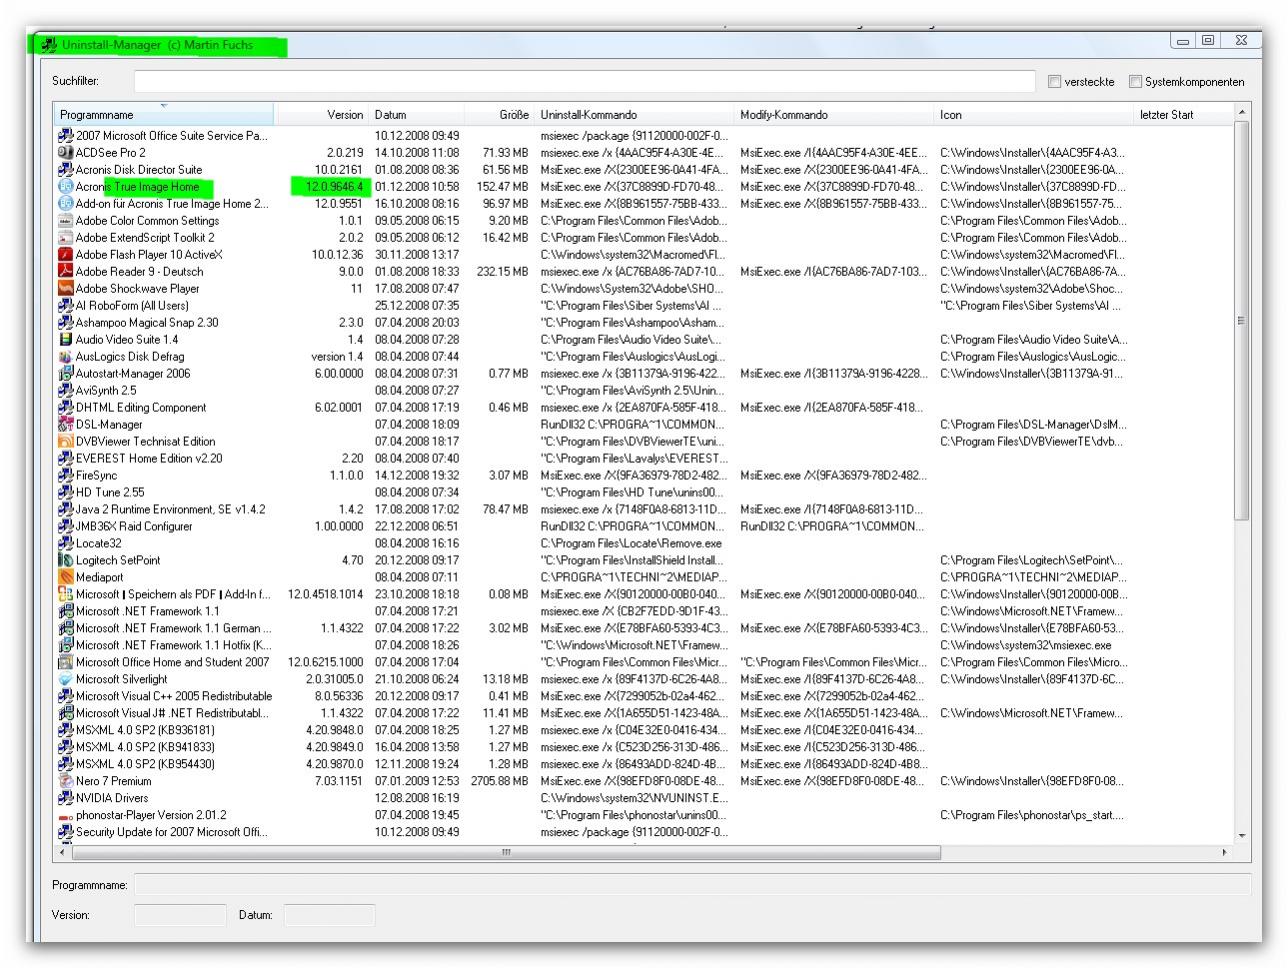Click the AusLogics Disk Defrag icon
This screenshot has width=1288, height=968.
click(66, 357)
